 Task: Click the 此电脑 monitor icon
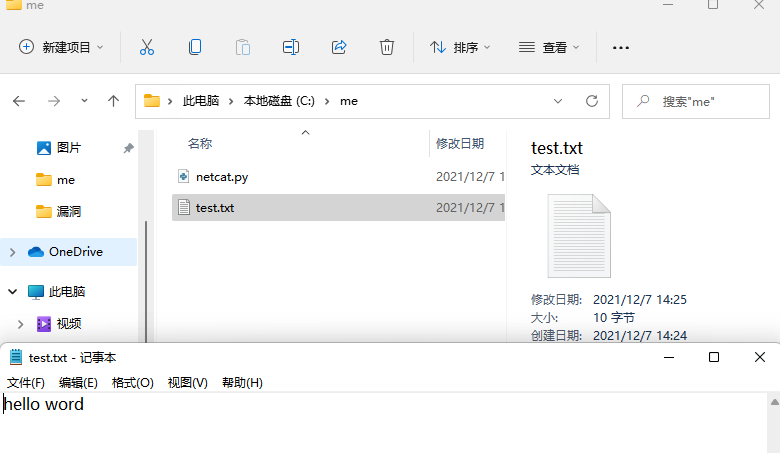click(x=36, y=292)
